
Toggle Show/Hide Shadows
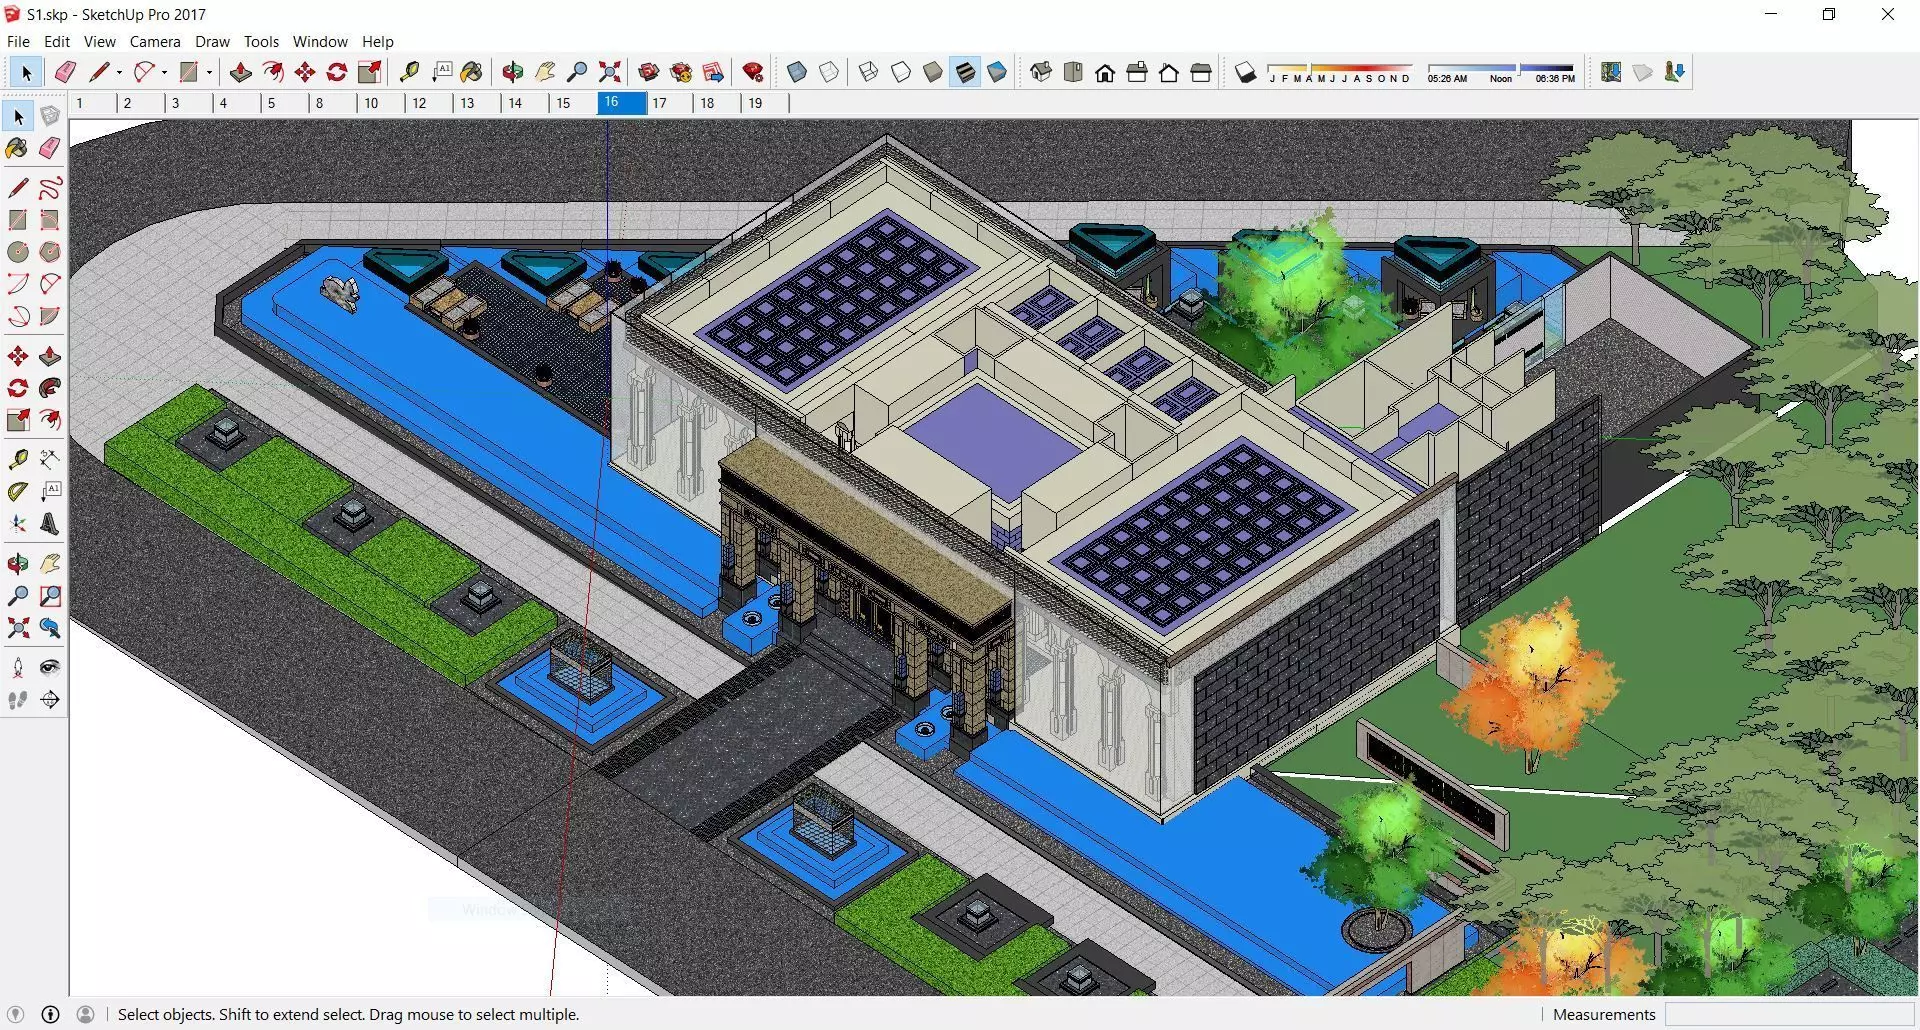[x=1245, y=72]
